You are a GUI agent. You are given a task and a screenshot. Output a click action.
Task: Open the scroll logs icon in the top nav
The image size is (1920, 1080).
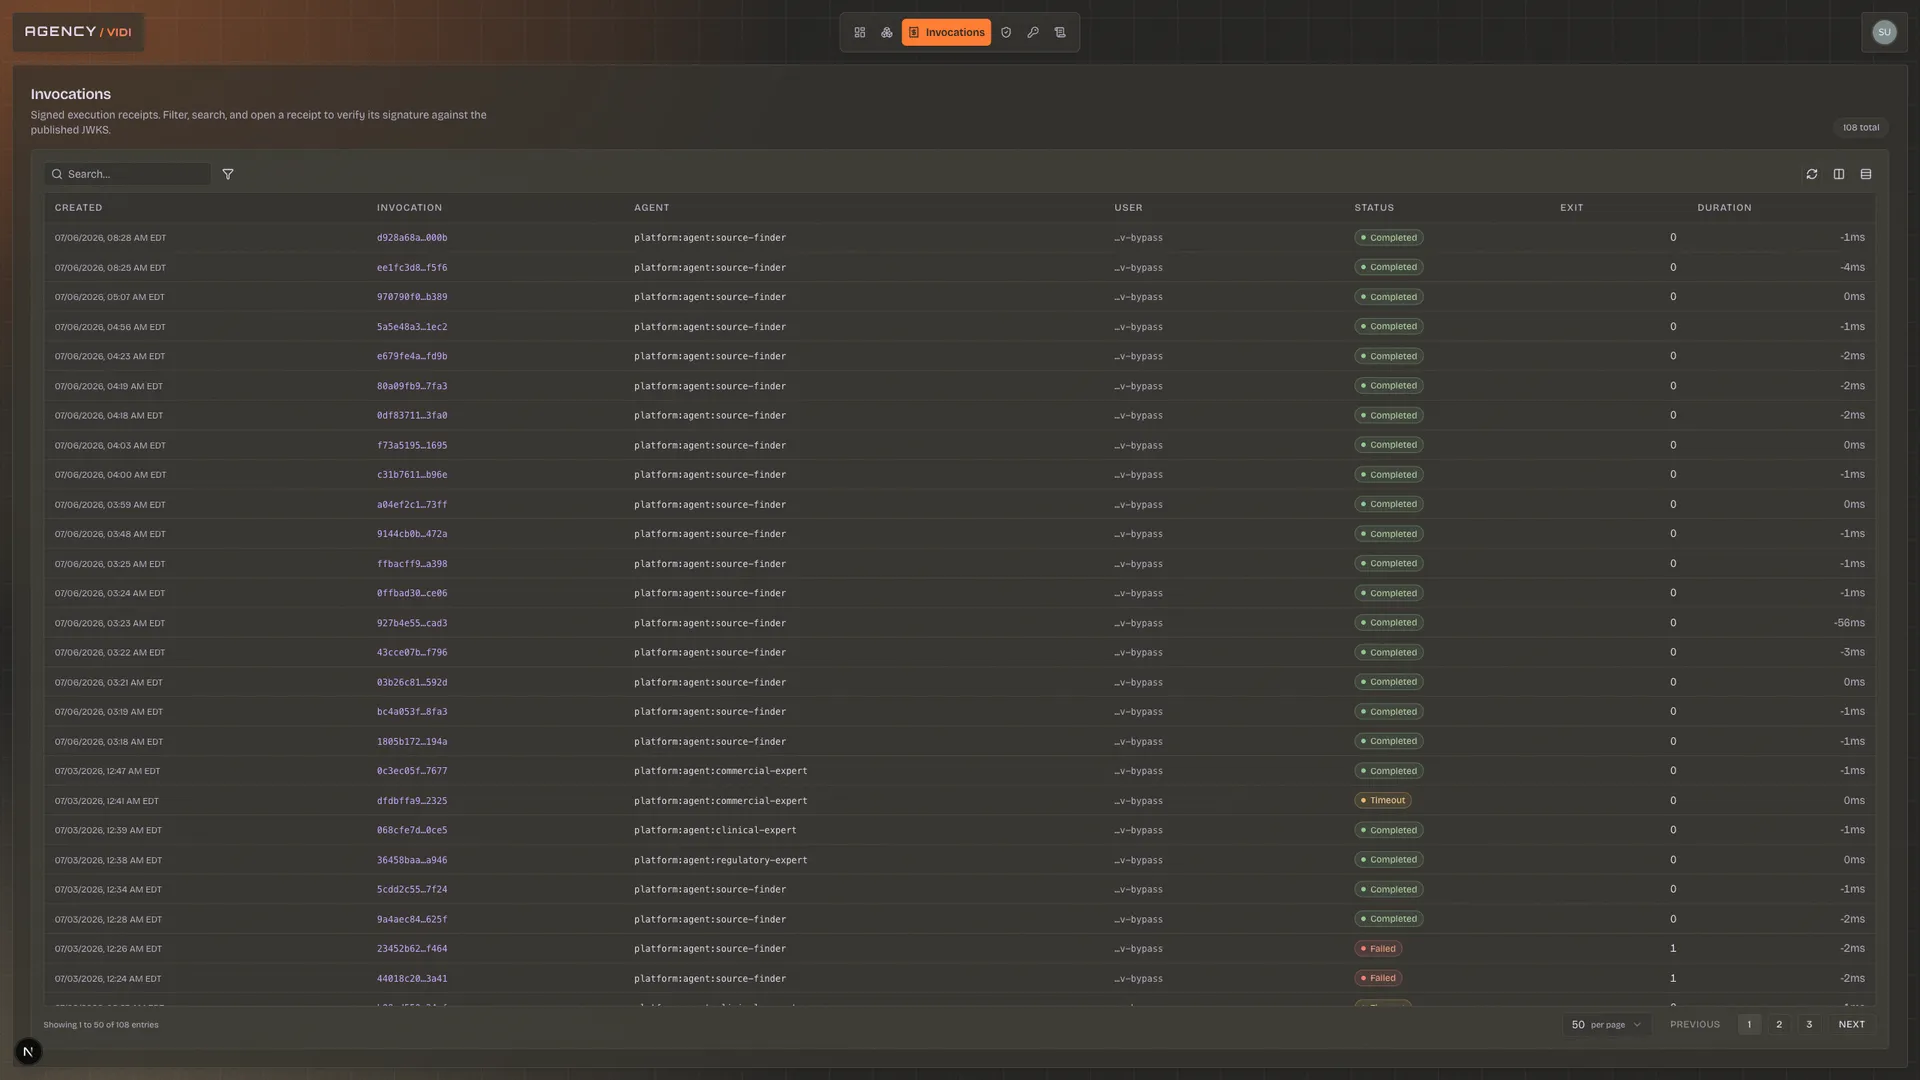(x=1060, y=32)
